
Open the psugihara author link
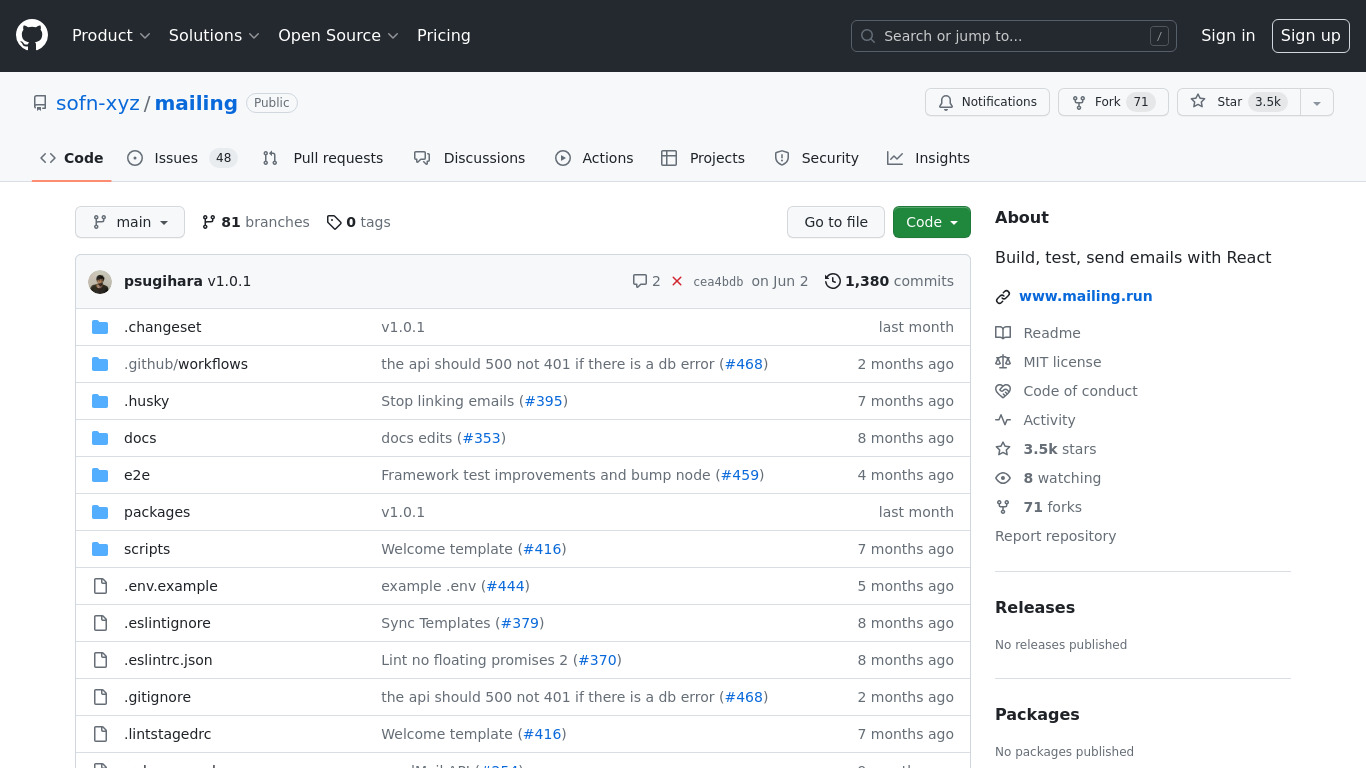[163, 281]
